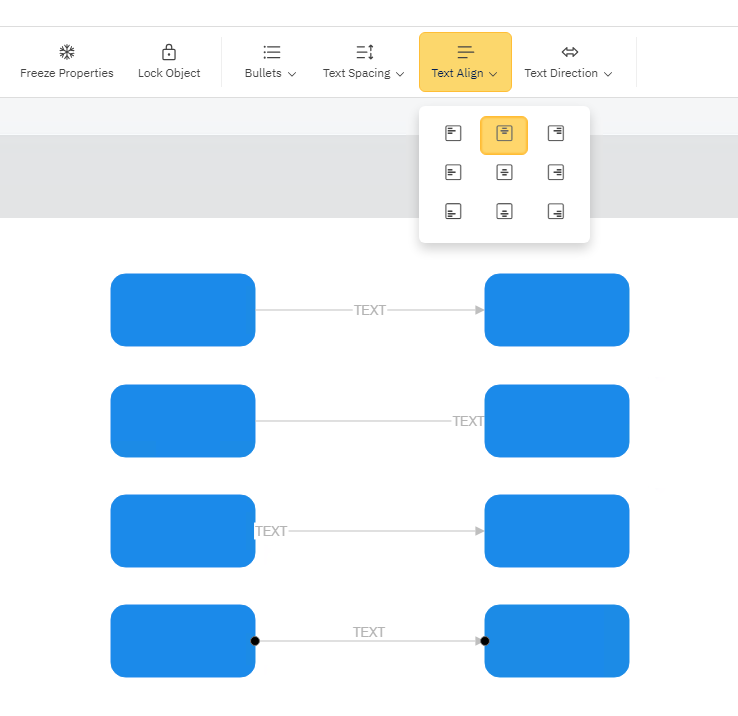738x716 pixels.
Task: Click the black end handle of the selected connector
Action: (485, 641)
